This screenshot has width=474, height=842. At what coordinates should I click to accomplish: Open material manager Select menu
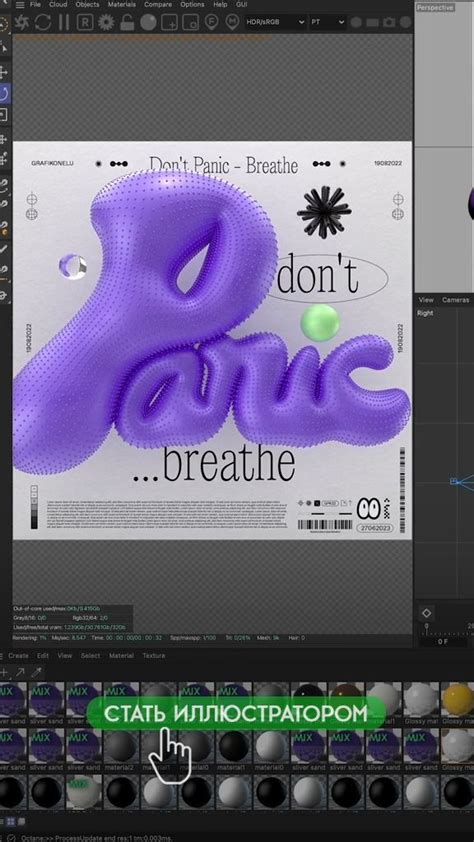click(x=90, y=656)
